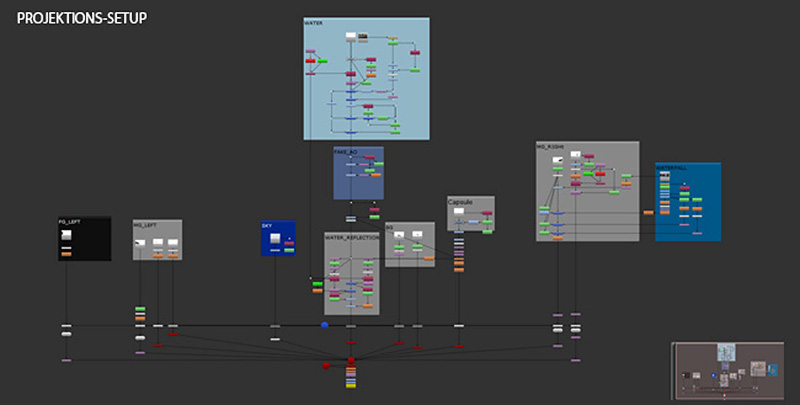Select the orange node left of WATERFALL
The width and height of the screenshot is (800, 405).
(x=648, y=212)
